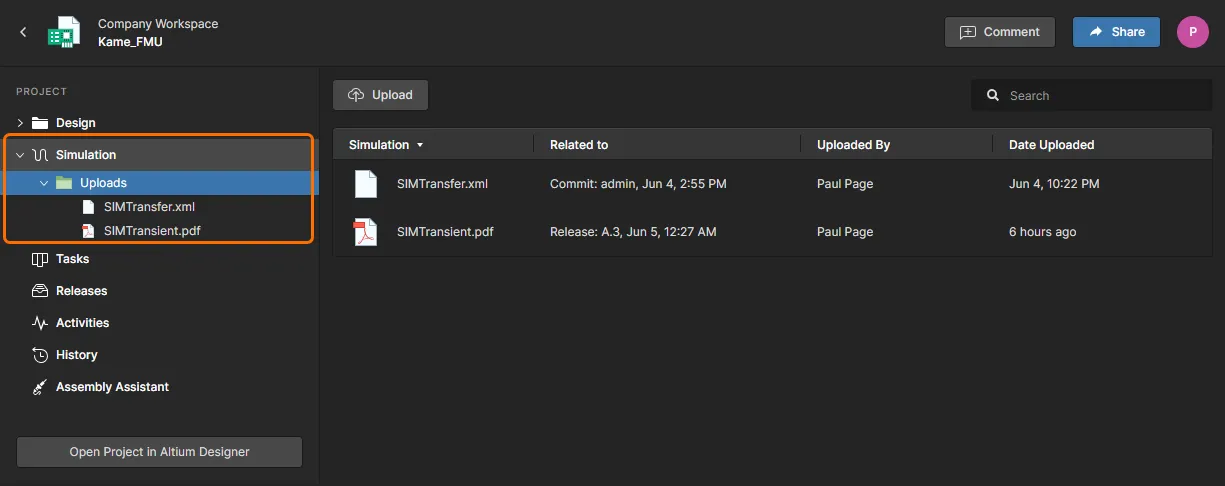Click the Share button
The width and height of the screenshot is (1225, 486).
point(1116,32)
